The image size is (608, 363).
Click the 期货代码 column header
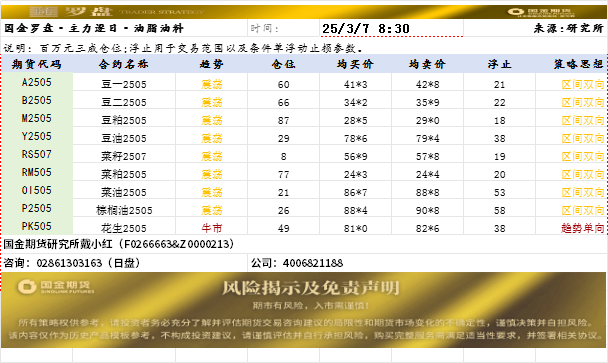coord(36,64)
